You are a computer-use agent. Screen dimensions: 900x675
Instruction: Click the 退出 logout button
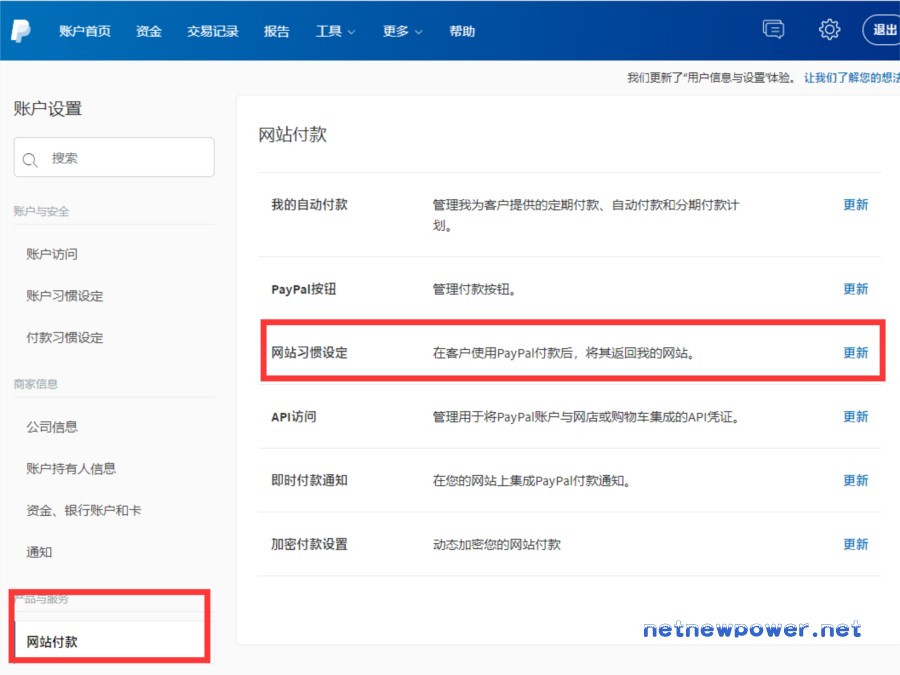[882, 29]
